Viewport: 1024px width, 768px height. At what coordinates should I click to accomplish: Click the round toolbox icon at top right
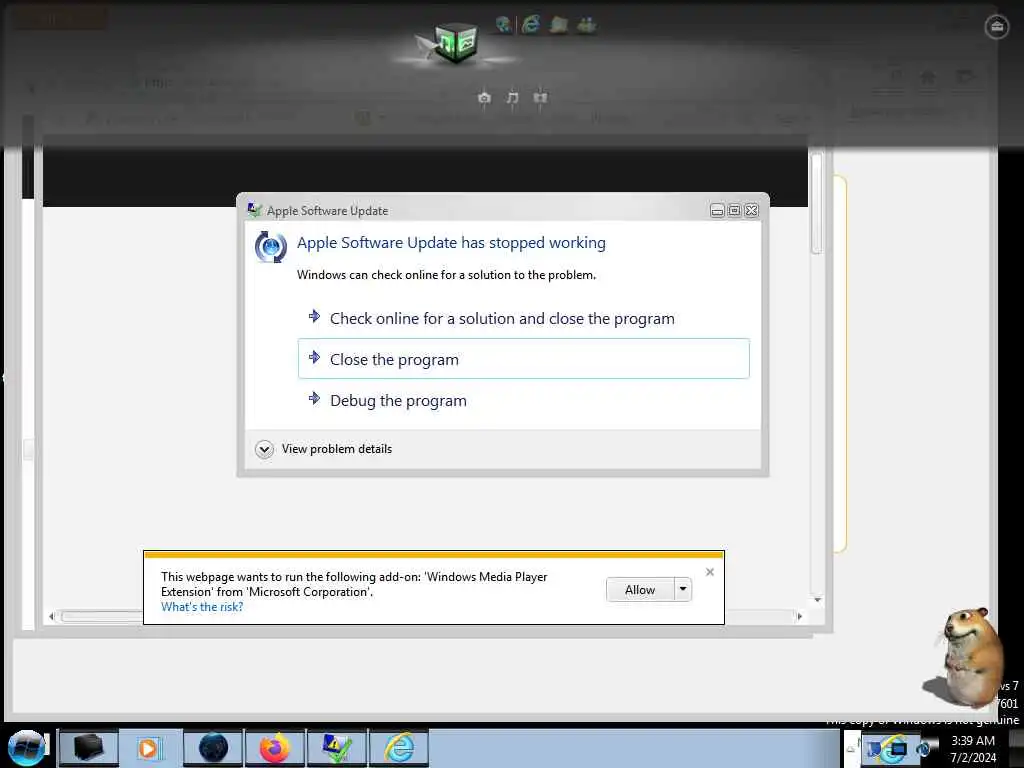click(x=997, y=27)
